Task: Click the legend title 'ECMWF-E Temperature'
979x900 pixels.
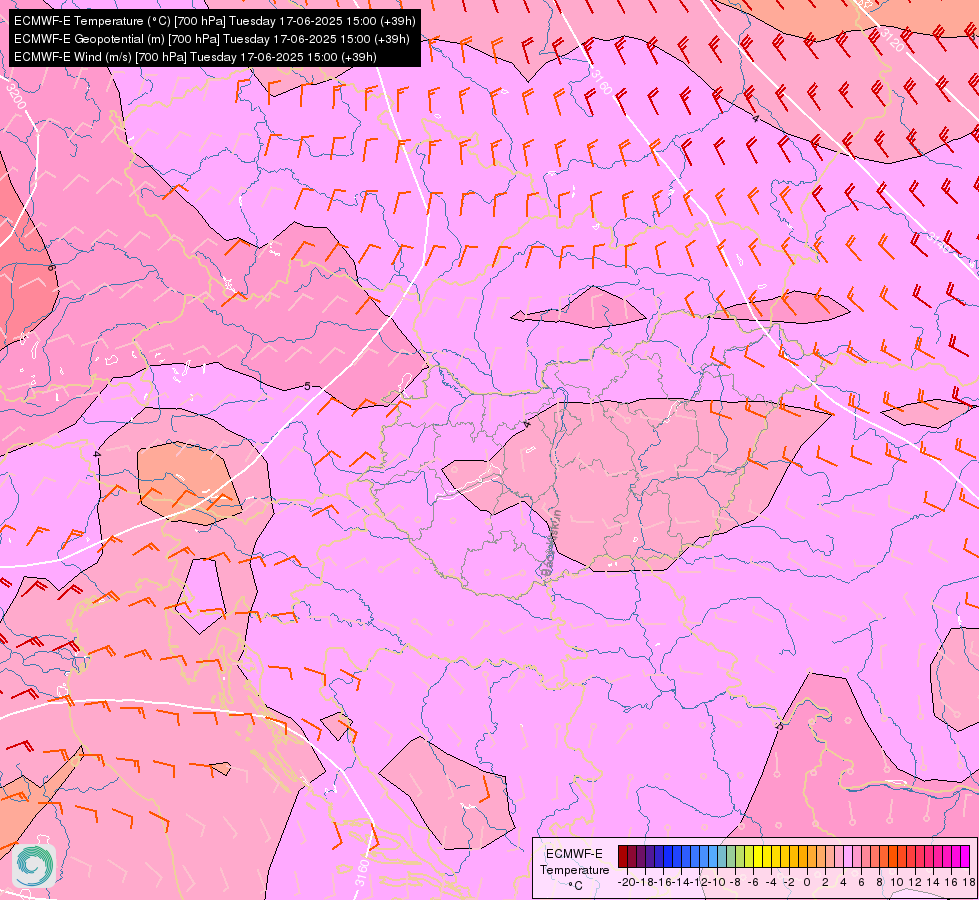Action: [574, 862]
